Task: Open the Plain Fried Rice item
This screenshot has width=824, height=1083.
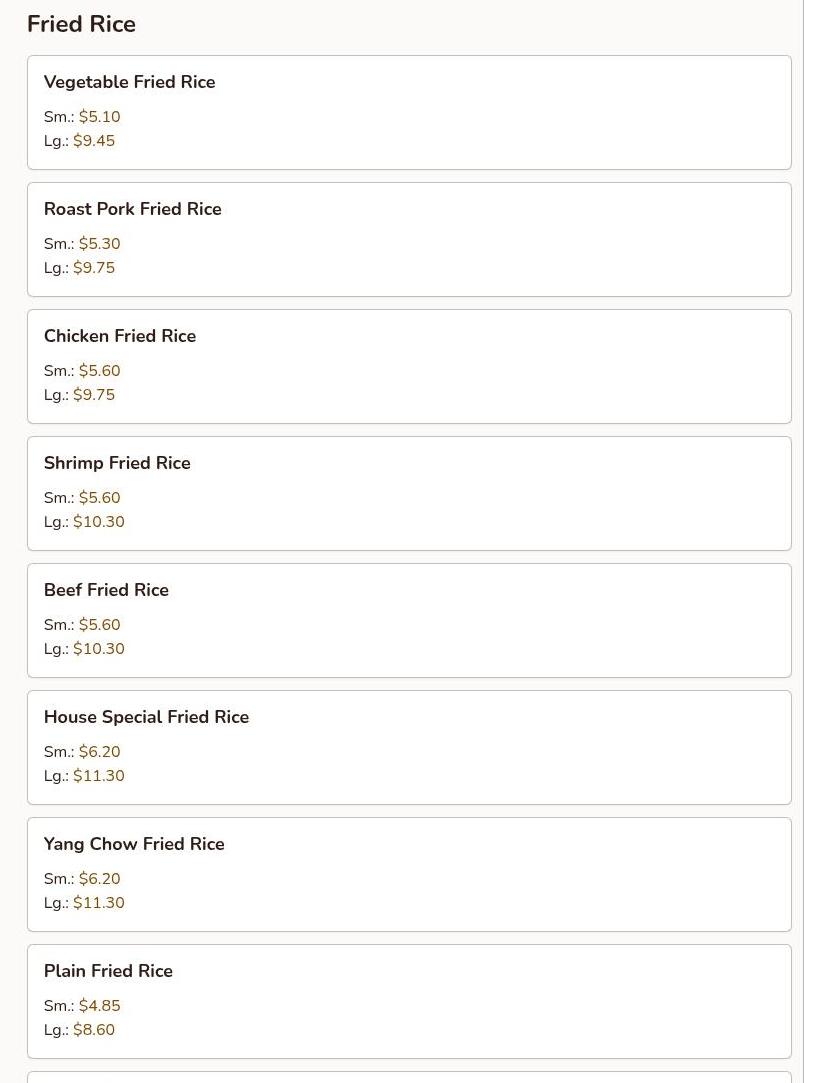Action: [108, 971]
